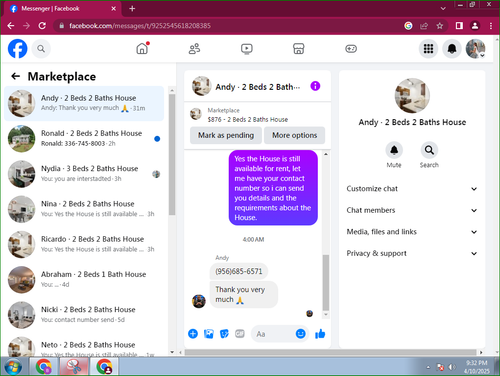Go back with Marketplace arrow
500x376 pixels.
coord(15,76)
